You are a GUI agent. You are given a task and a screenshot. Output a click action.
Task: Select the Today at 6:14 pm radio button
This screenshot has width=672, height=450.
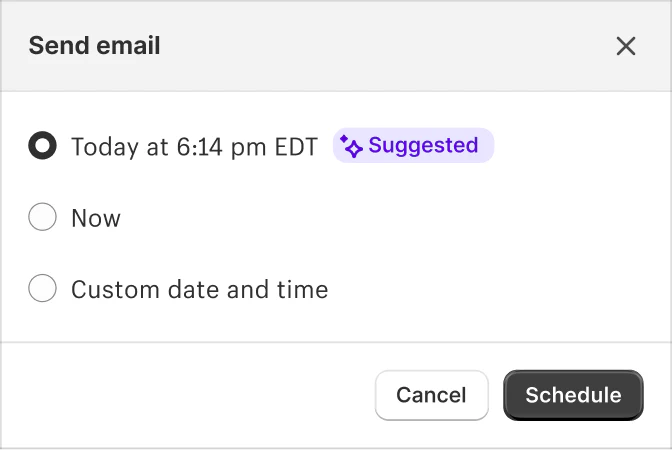point(42,146)
